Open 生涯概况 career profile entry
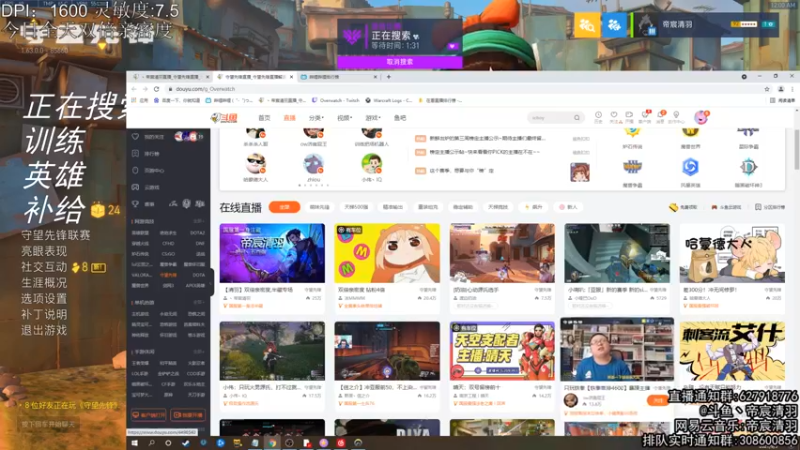Viewport: 800px width, 450px height. click(44, 283)
